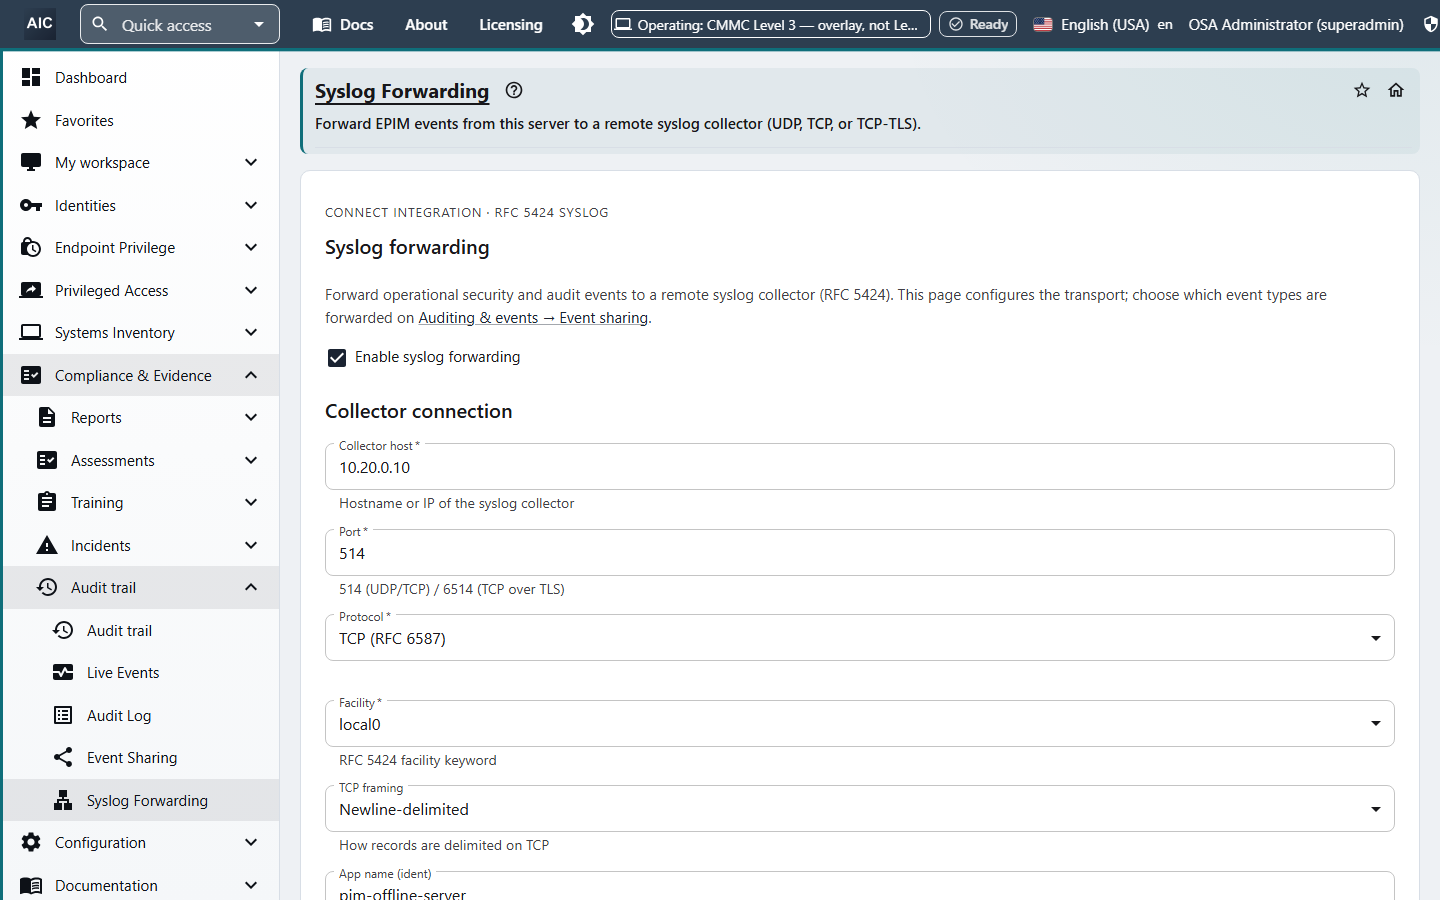Uncheck Enable syslog forwarding checkbox

point(337,357)
